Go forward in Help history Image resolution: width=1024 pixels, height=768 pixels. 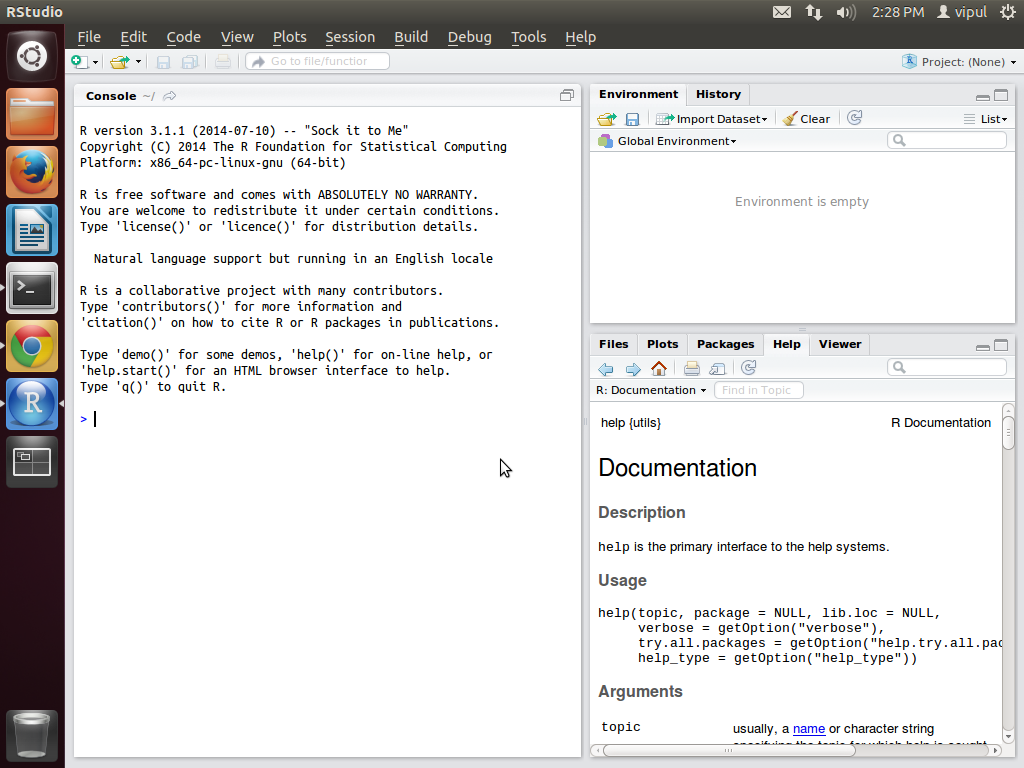coord(633,369)
